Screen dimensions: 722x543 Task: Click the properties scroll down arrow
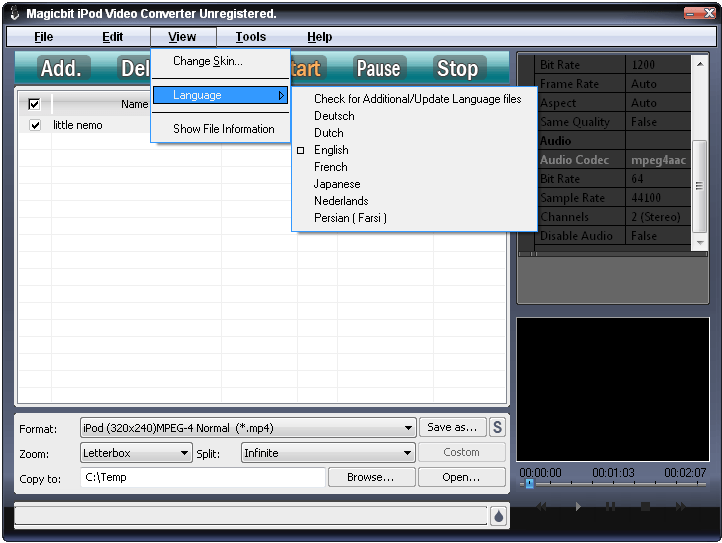[x=700, y=242]
